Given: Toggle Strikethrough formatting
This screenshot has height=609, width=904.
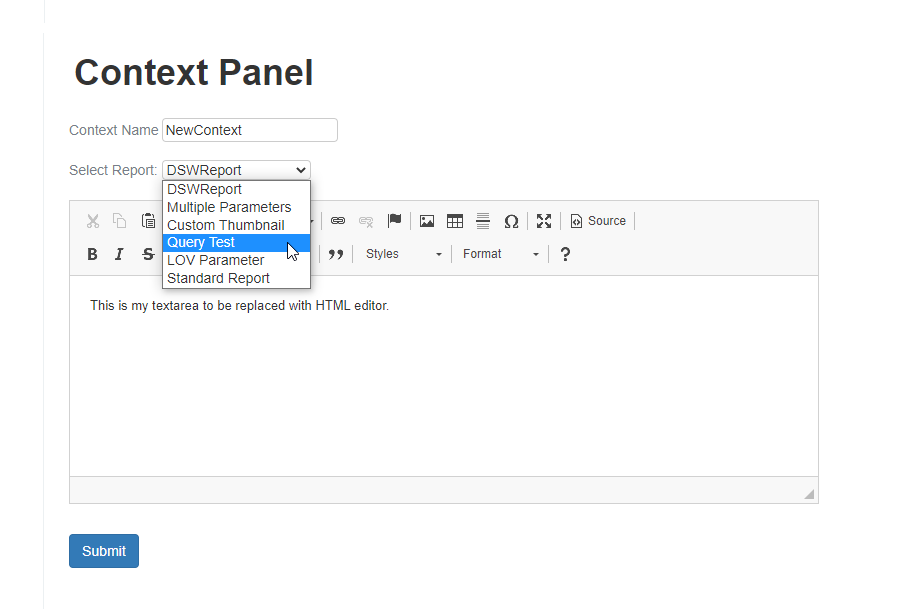Looking at the screenshot, I should click(x=148, y=254).
